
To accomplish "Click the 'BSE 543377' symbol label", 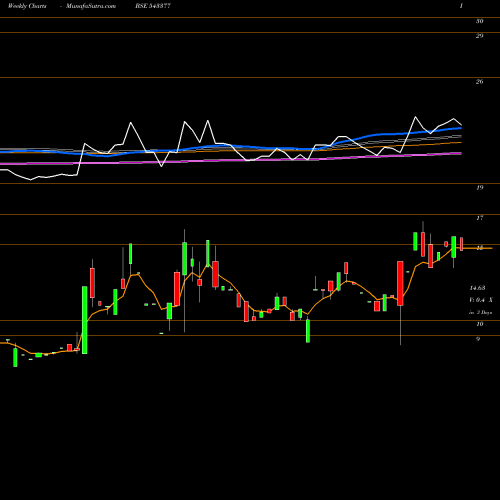I will pos(153,6).
